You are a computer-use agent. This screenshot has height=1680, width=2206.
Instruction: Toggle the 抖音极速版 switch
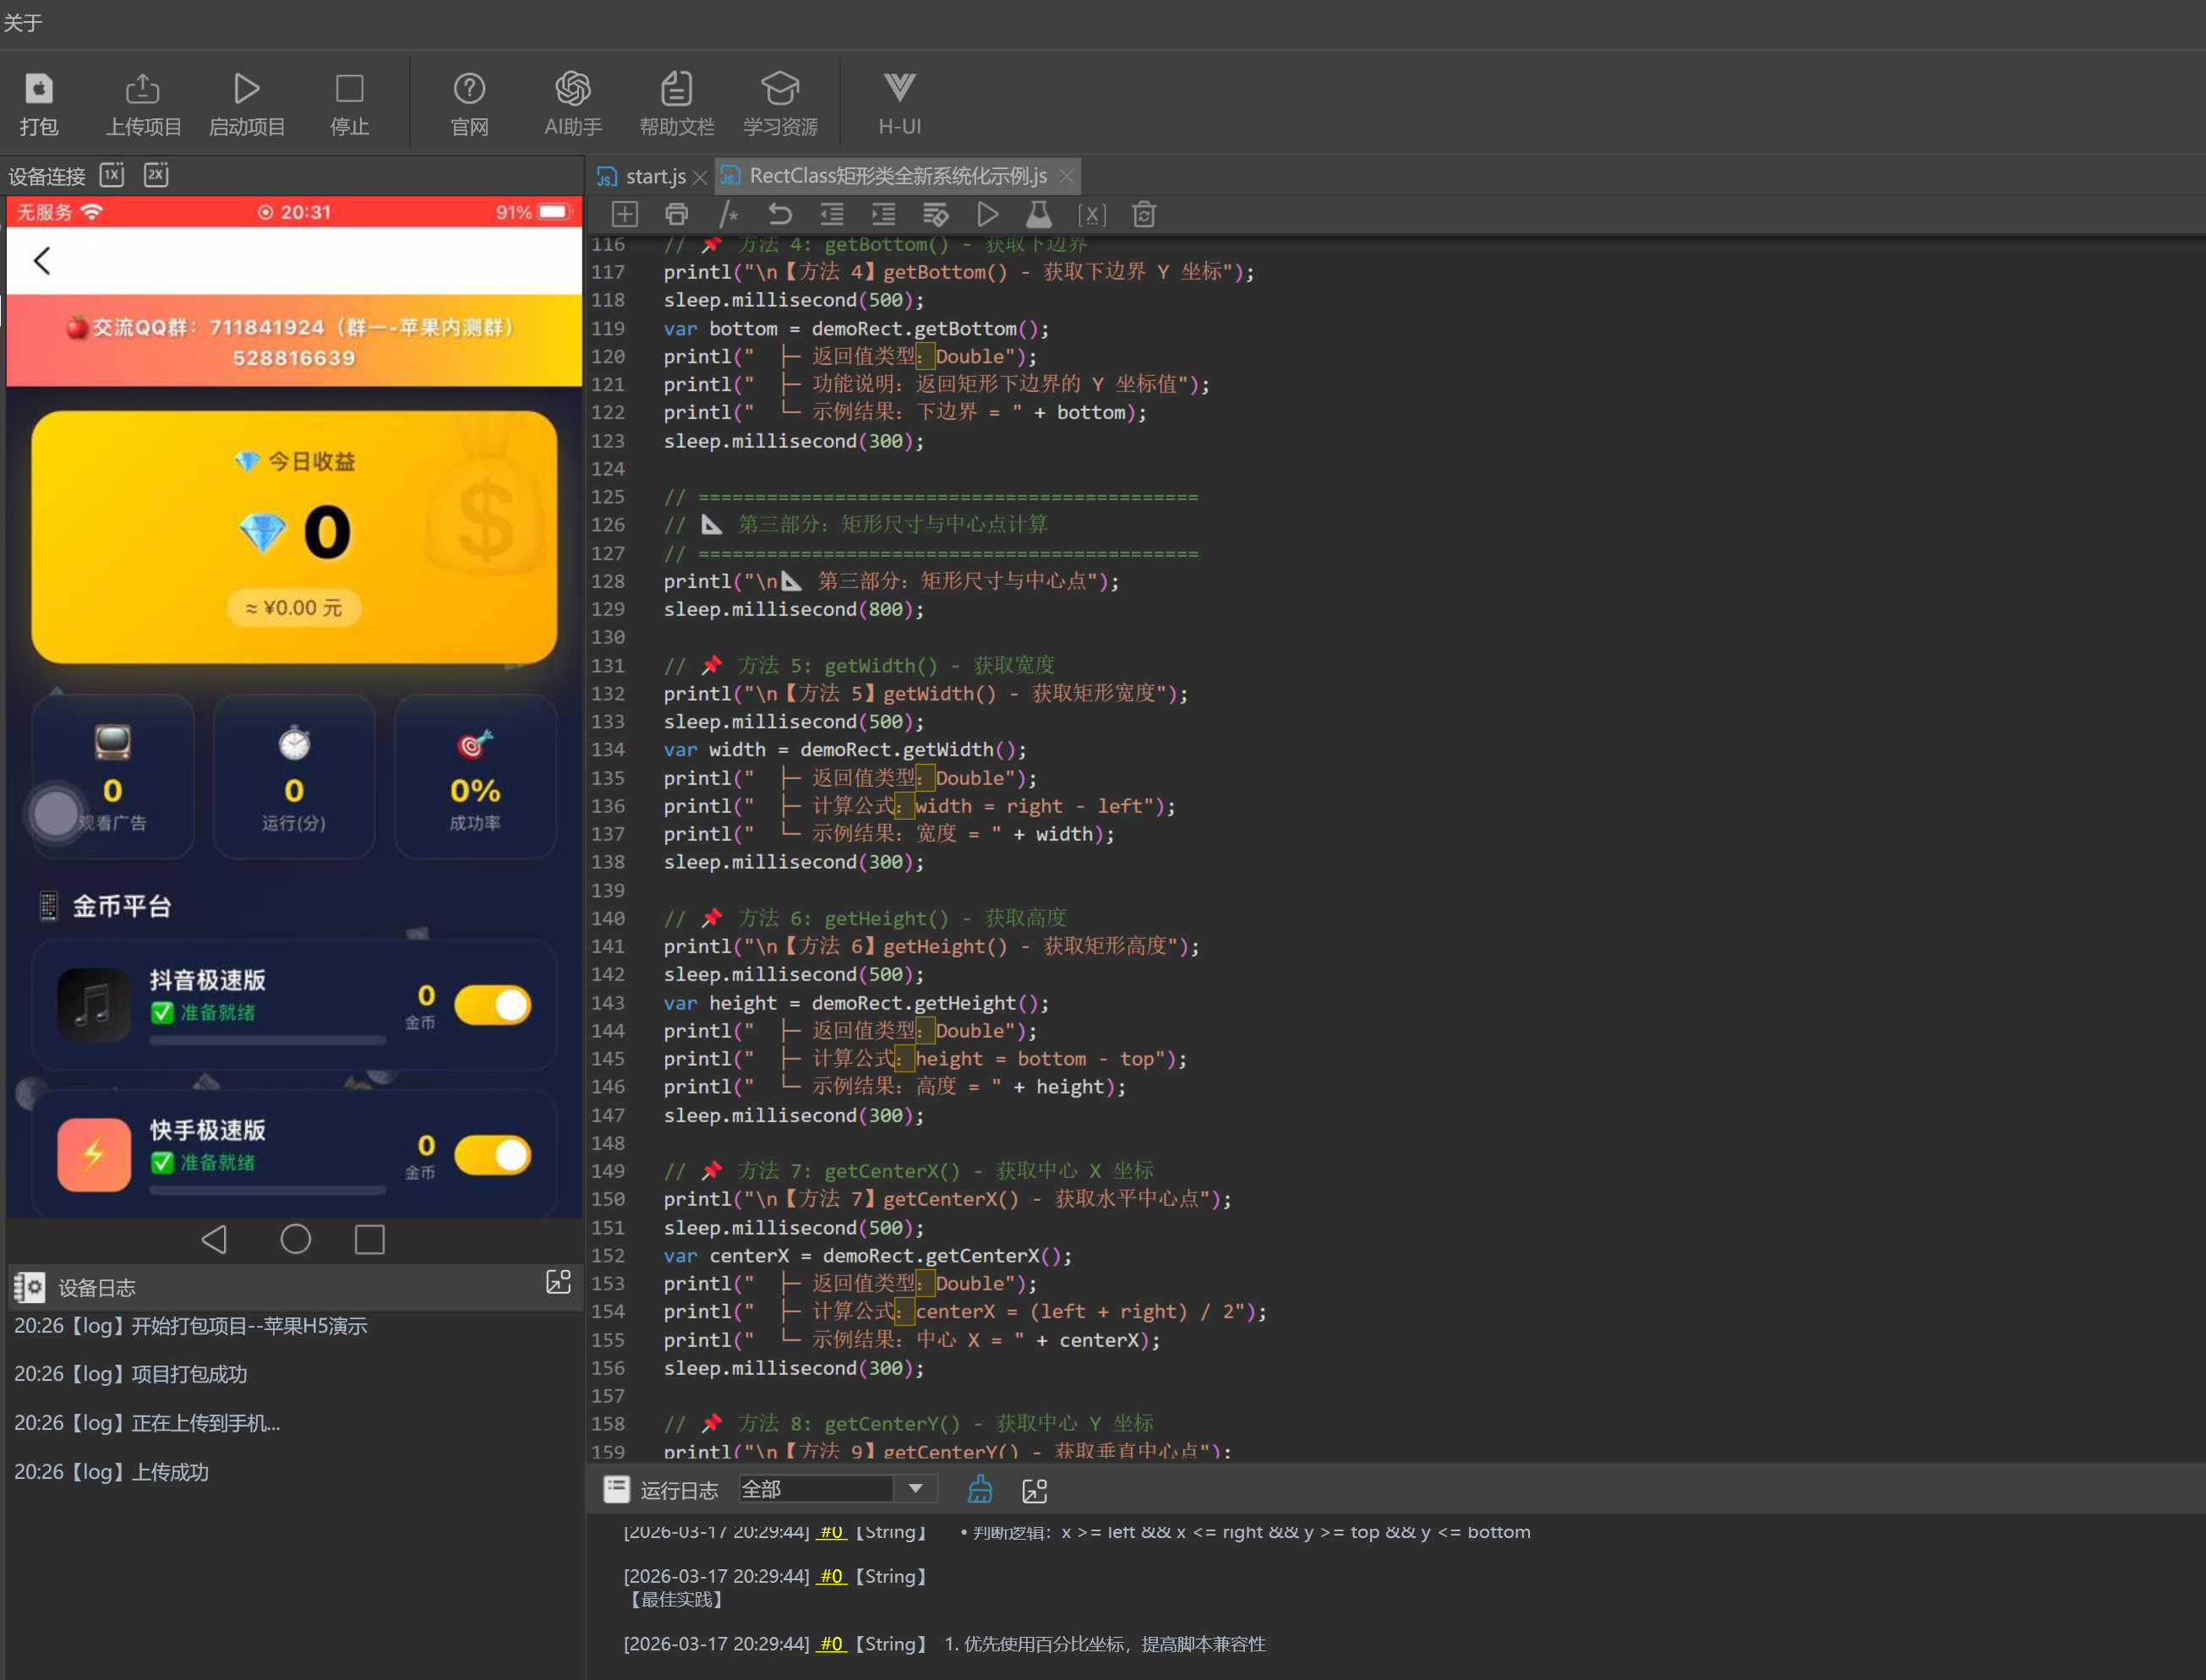pos(493,1005)
